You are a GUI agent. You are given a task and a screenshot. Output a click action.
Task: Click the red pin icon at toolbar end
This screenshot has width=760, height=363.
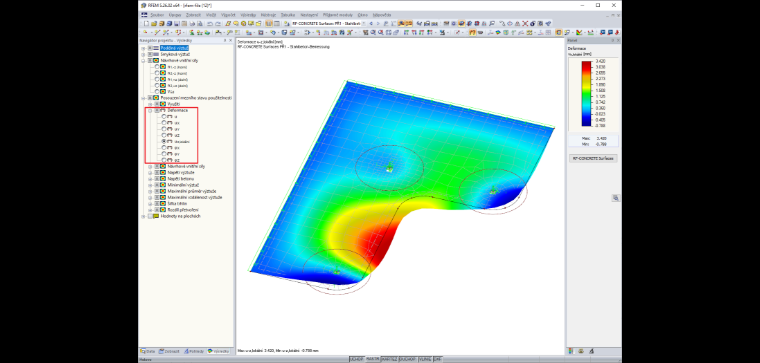click(x=618, y=32)
